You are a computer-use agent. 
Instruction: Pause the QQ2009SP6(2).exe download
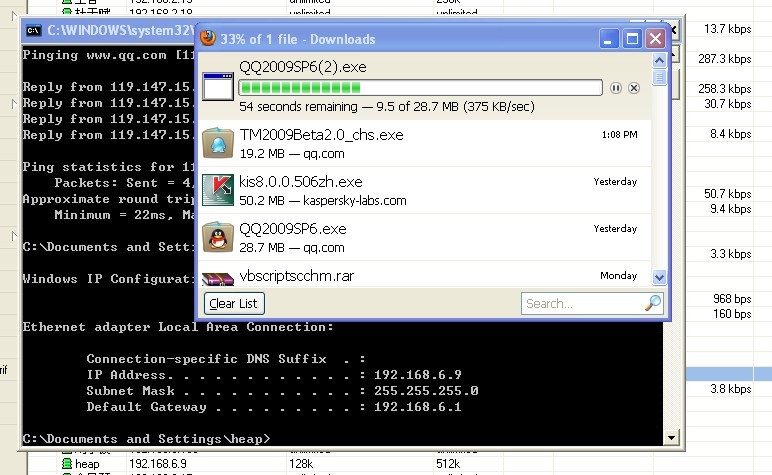(x=615, y=88)
